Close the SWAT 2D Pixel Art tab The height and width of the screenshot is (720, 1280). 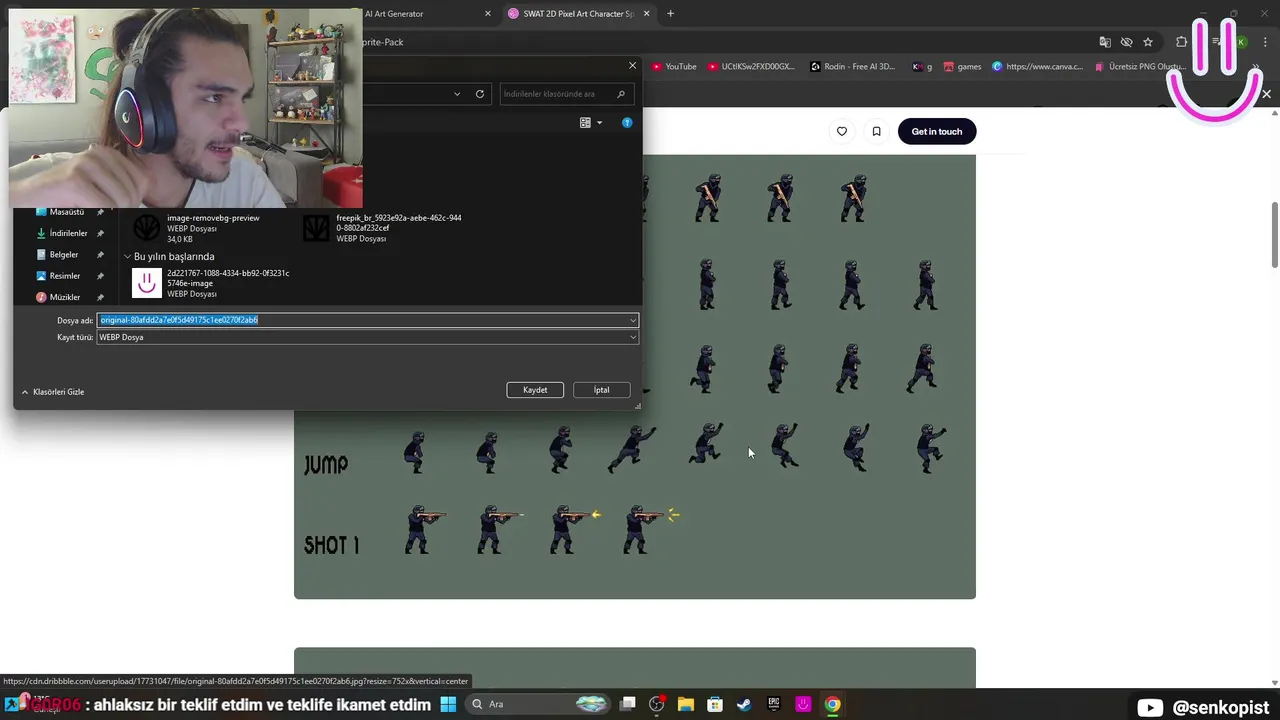point(647,14)
